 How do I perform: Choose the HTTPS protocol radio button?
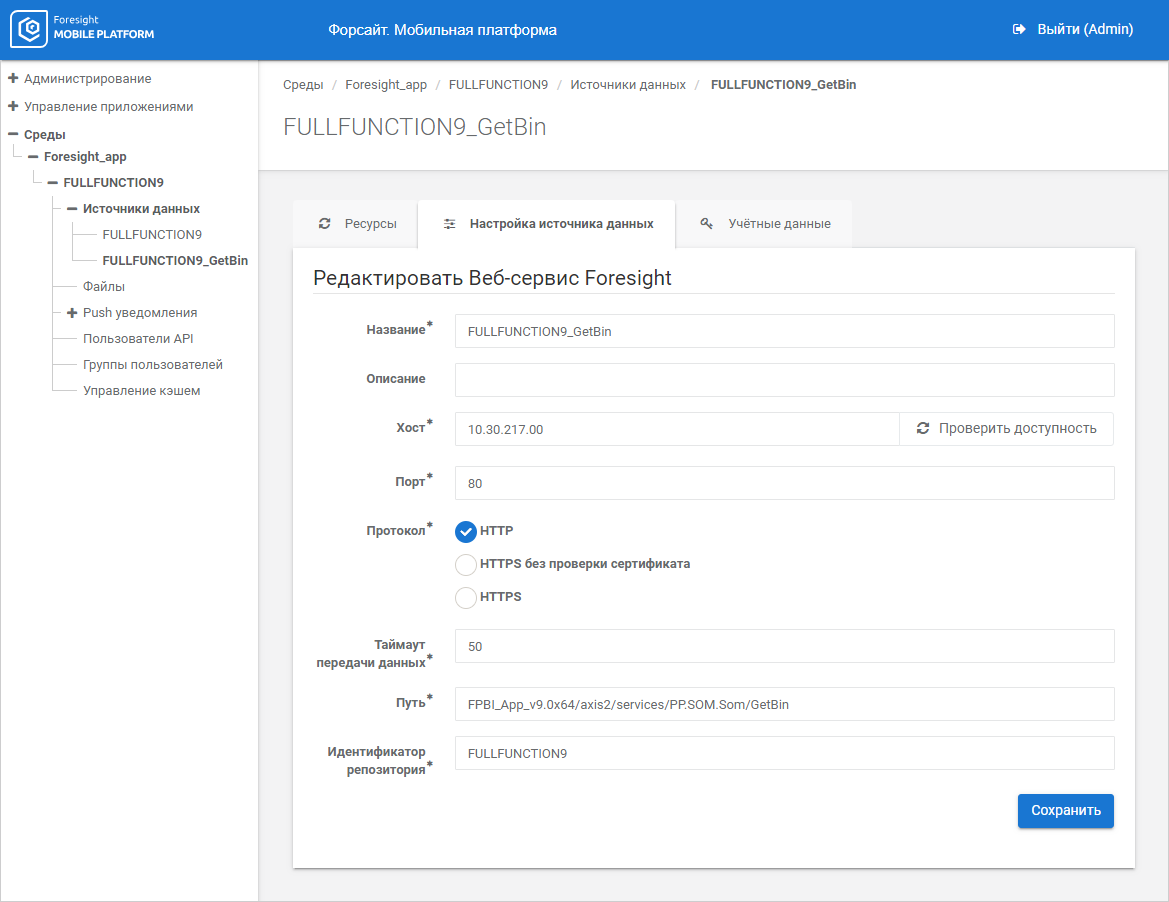coord(466,598)
